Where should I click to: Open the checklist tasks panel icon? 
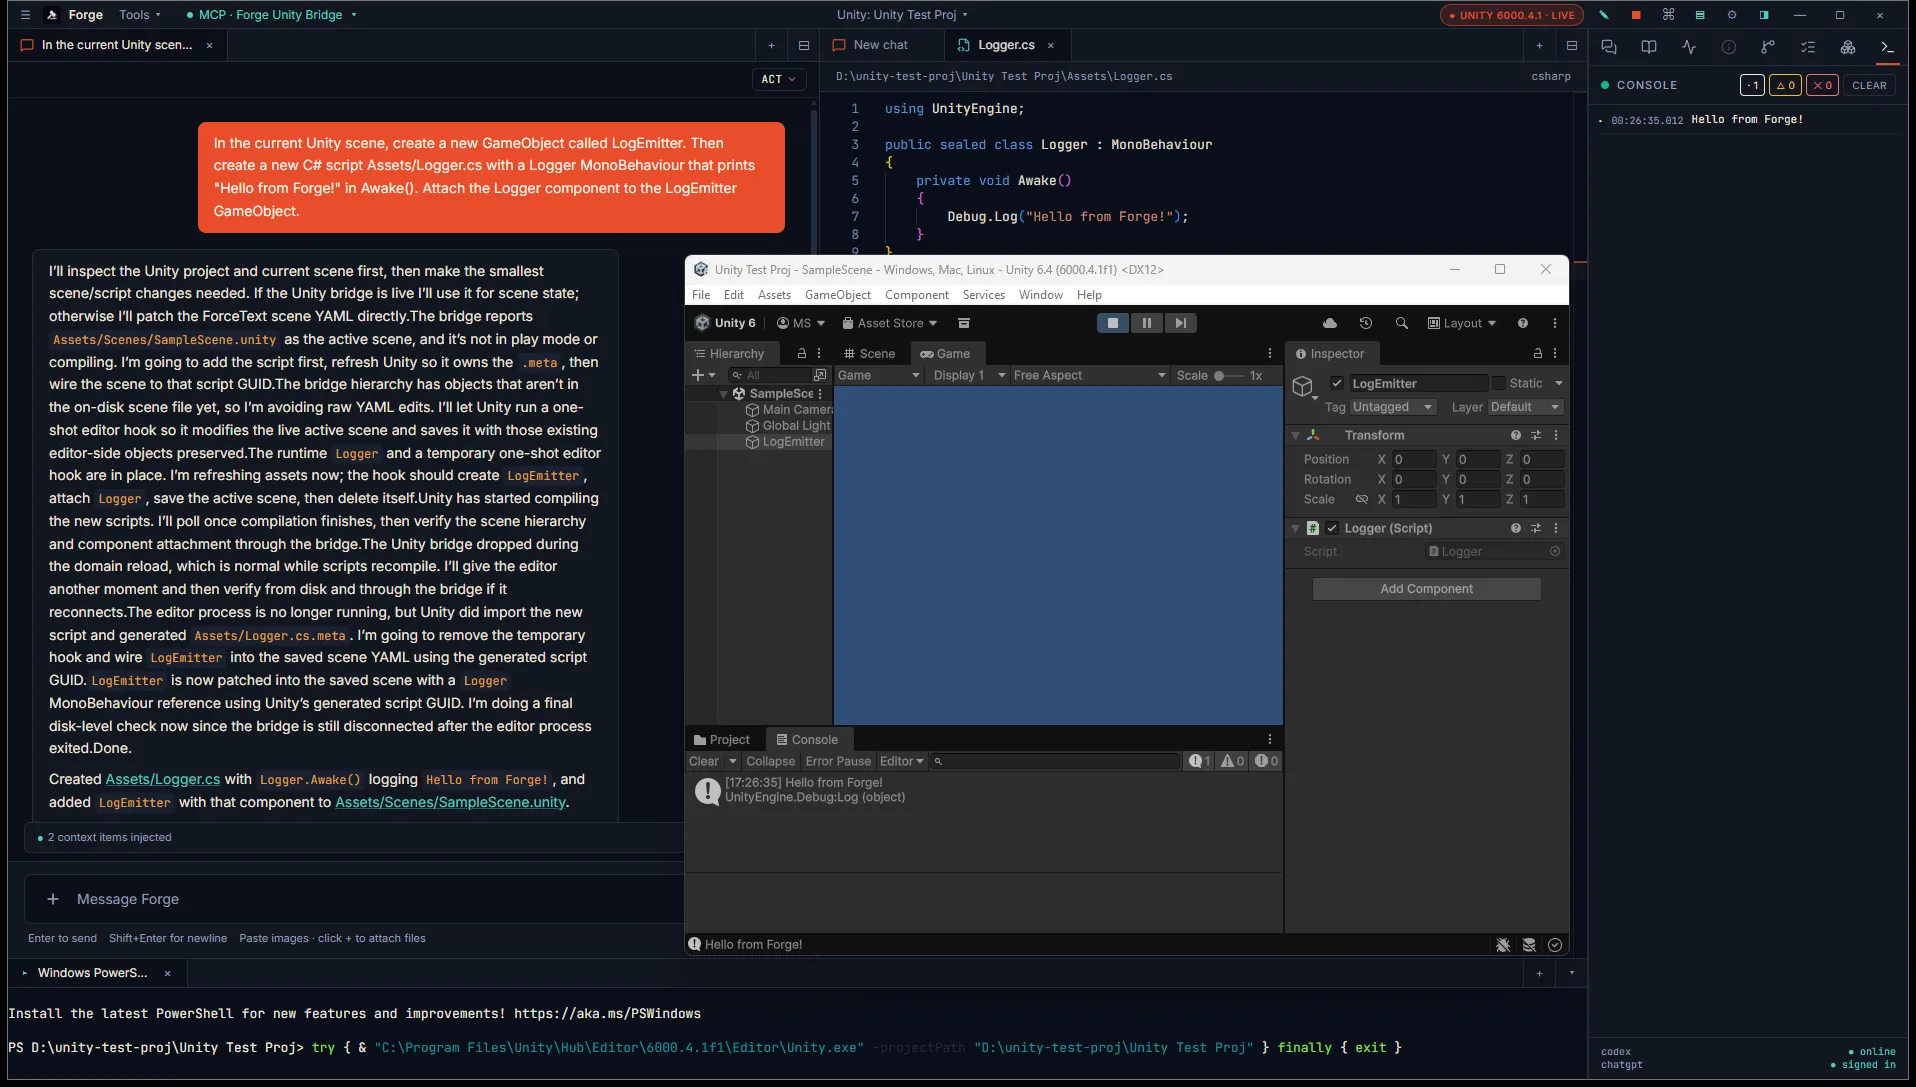pyautogui.click(x=1808, y=47)
